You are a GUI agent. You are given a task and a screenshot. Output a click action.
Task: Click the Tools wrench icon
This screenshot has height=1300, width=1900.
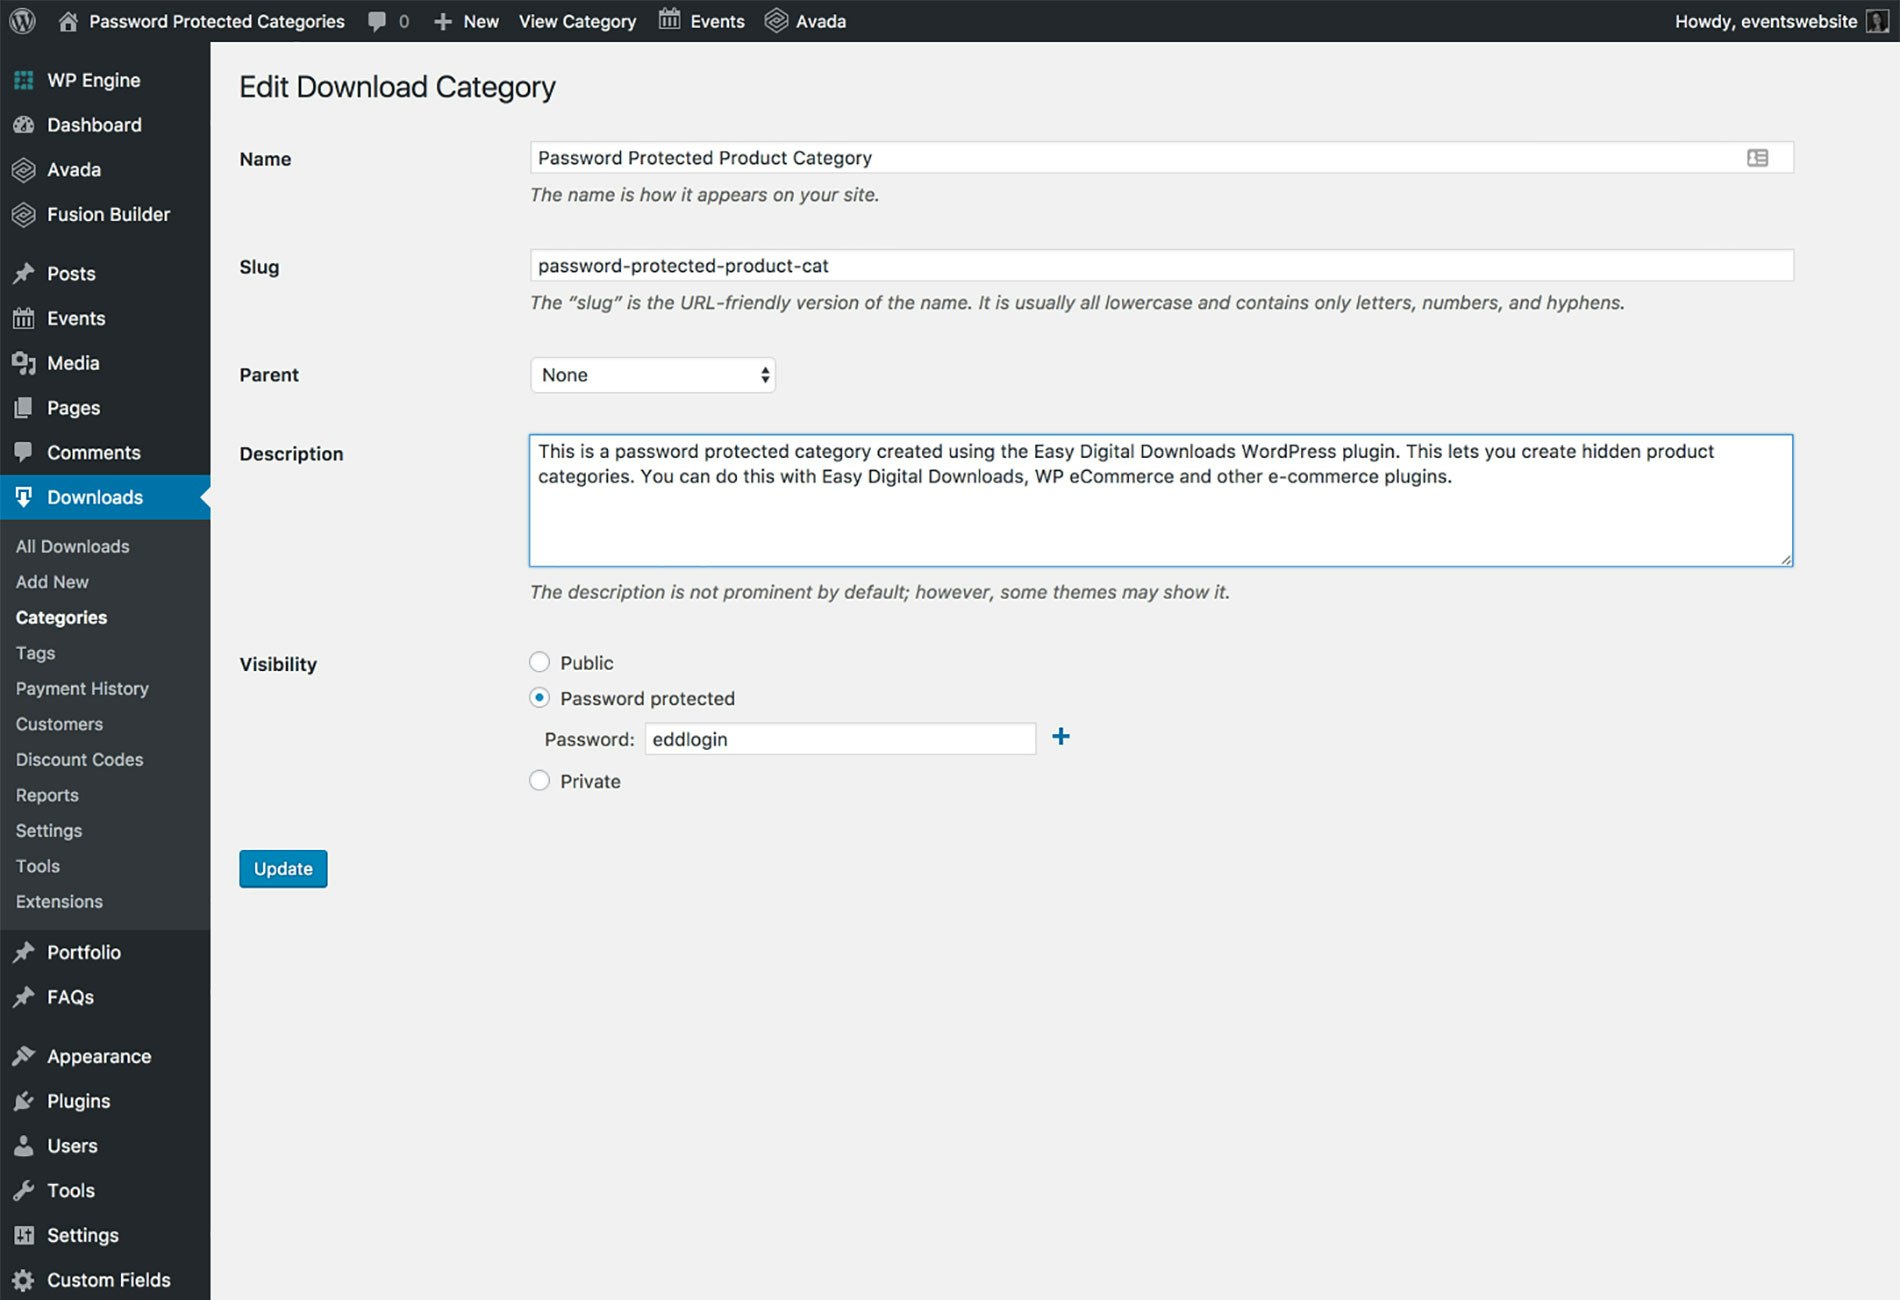[x=24, y=1190]
